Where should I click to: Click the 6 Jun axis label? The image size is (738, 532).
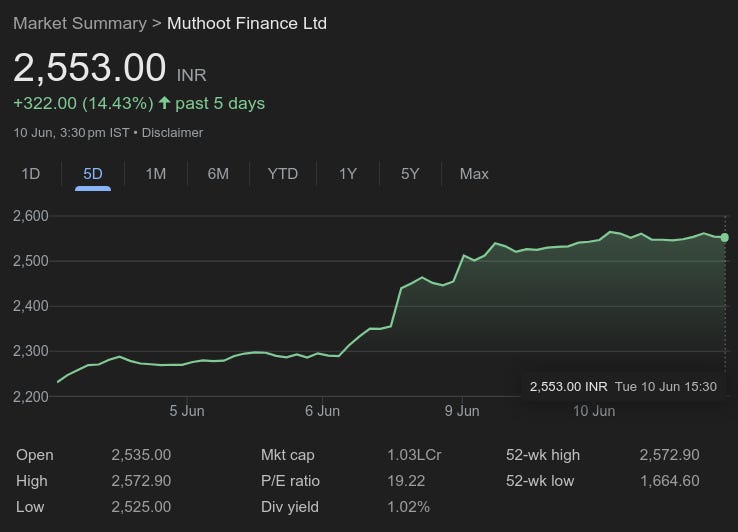click(x=322, y=411)
